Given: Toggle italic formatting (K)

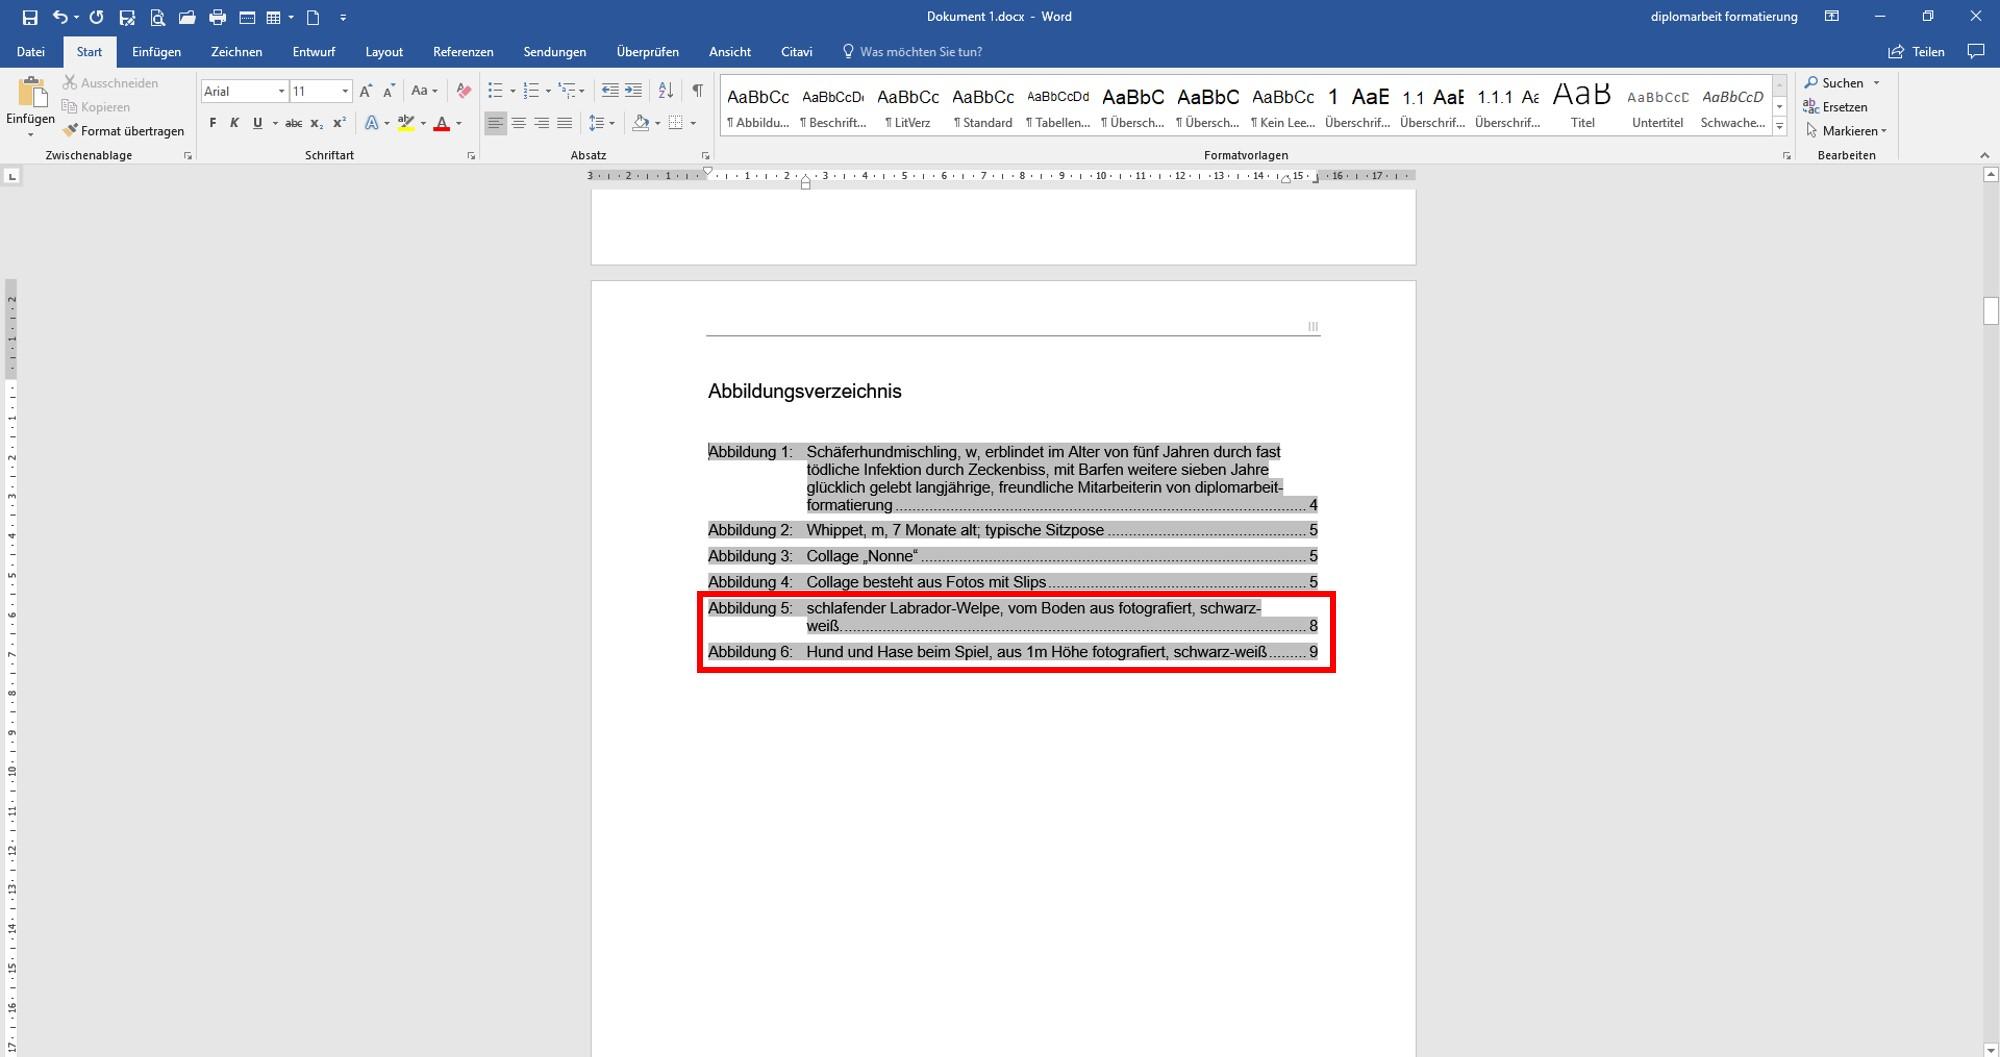Looking at the screenshot, I should (x=234, y=123).
